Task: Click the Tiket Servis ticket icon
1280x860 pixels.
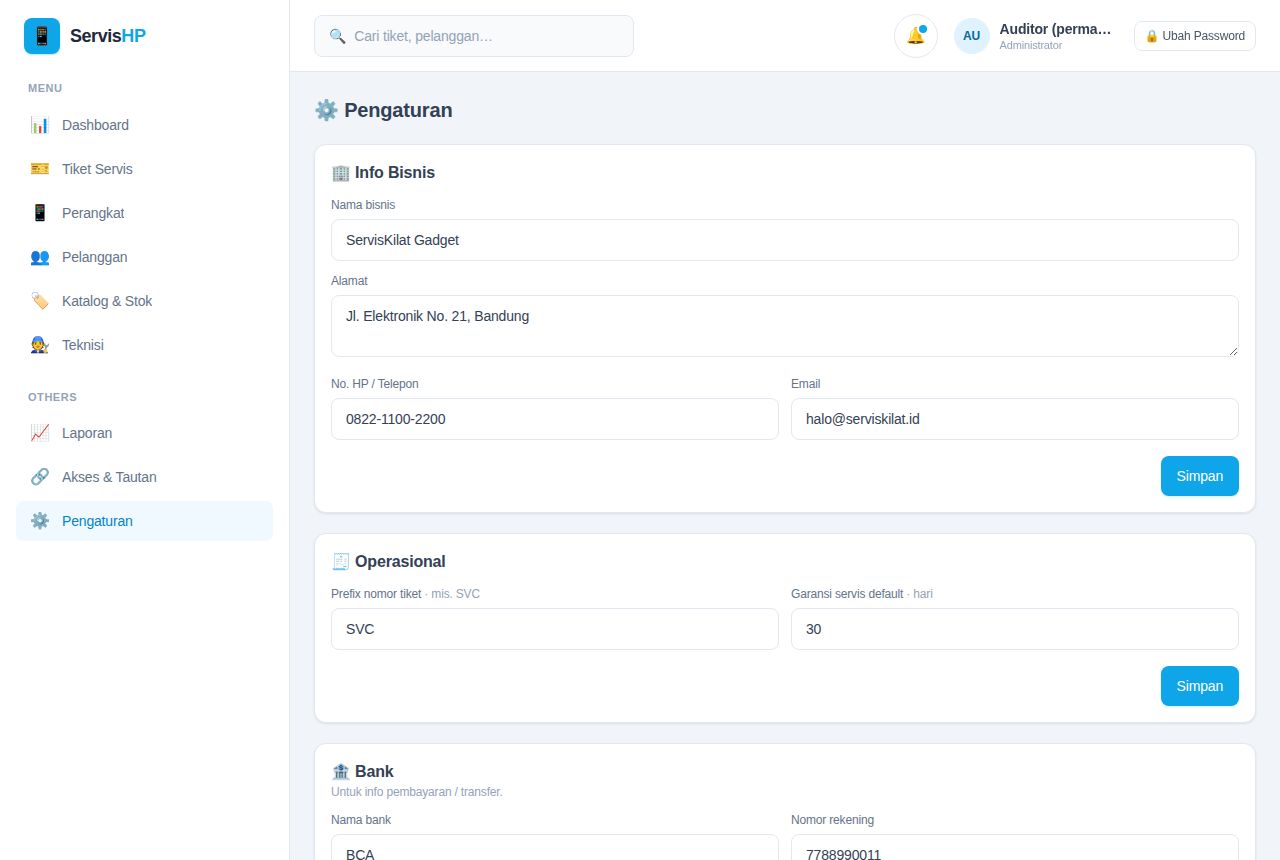Action: (x=40, y=169)
